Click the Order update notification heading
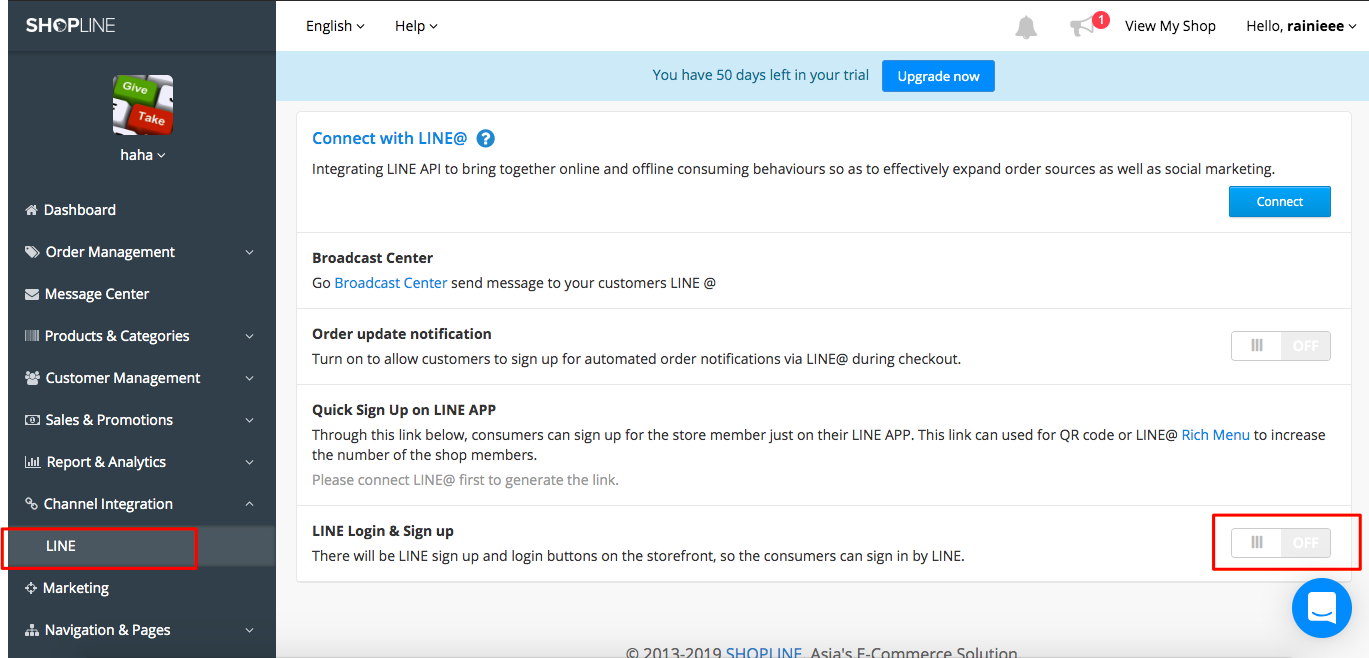The width and height of the screenshot is (1369, 658). pos(402,334)
